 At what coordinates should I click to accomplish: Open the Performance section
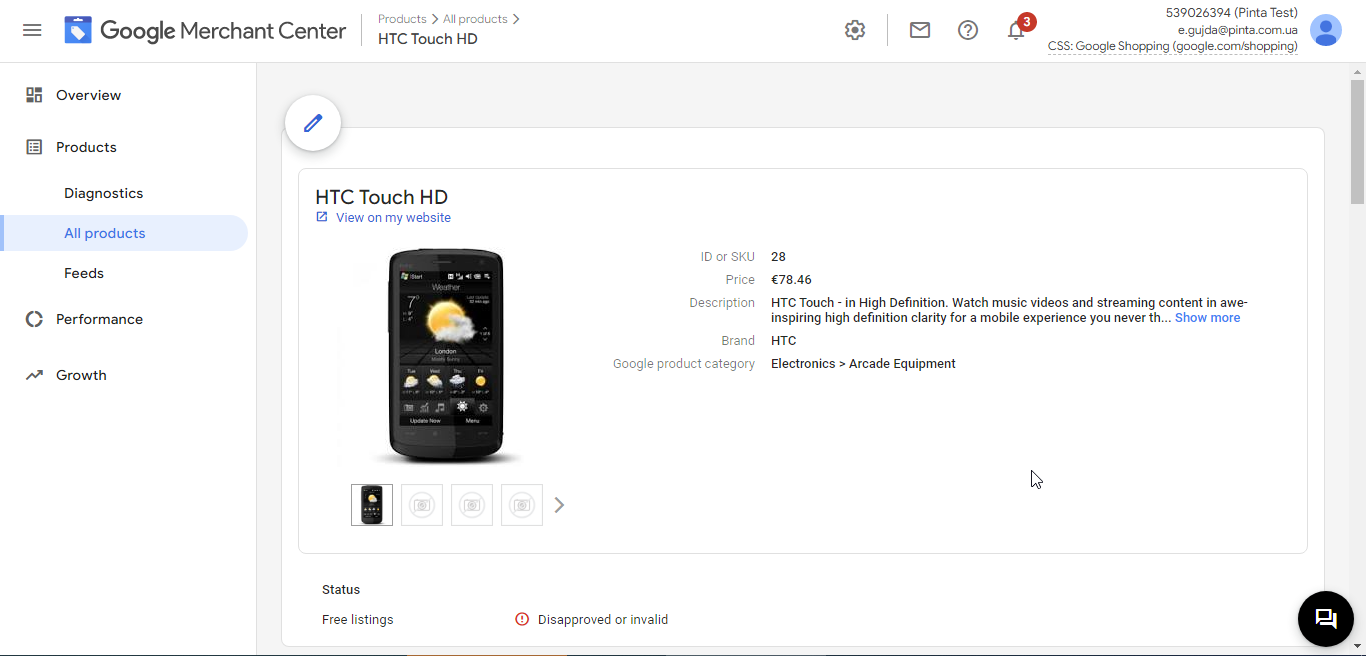(99, 319)
